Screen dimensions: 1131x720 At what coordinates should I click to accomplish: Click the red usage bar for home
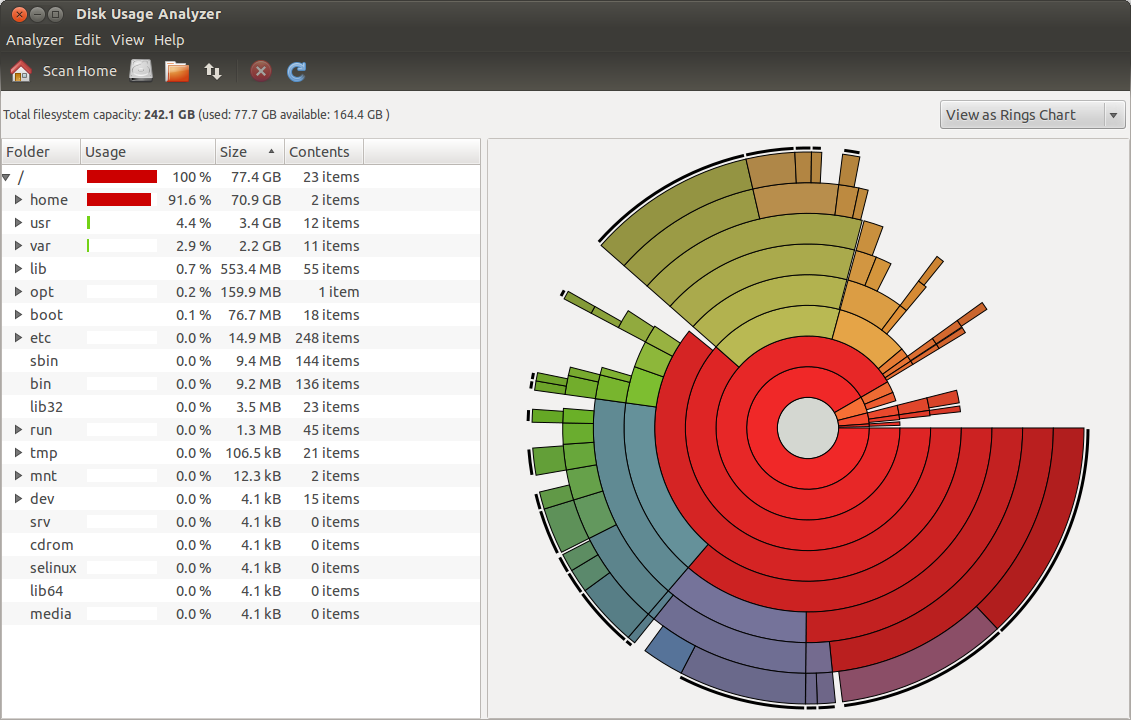120,200
